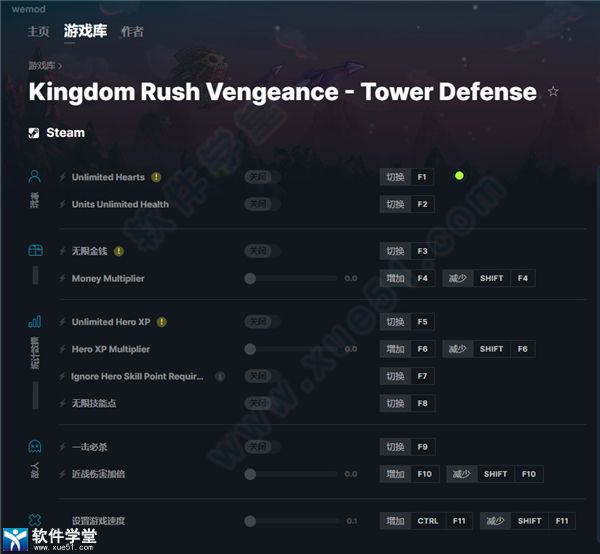Click lightning icon next to Unlimited Hero XP
This screenshot has width=600, height=554.
click(62, 322)
